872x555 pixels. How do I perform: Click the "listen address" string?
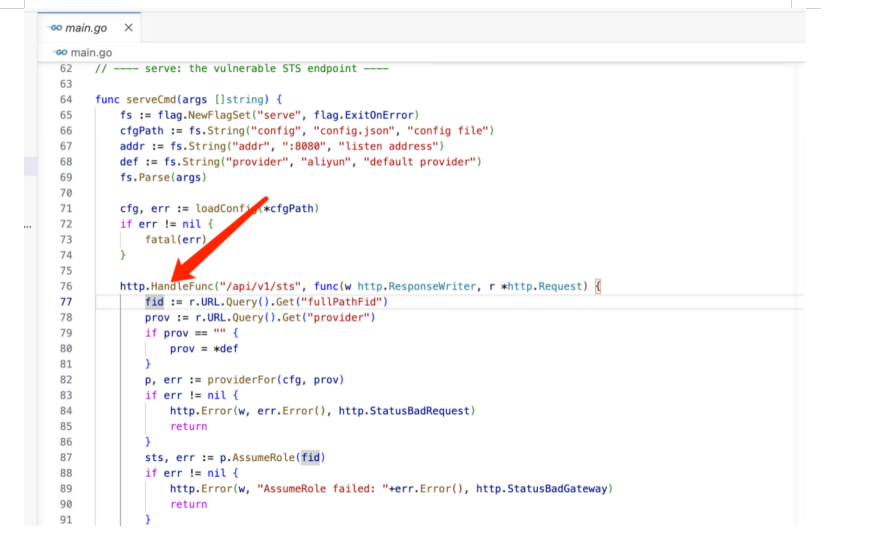(x=388, y=146)
